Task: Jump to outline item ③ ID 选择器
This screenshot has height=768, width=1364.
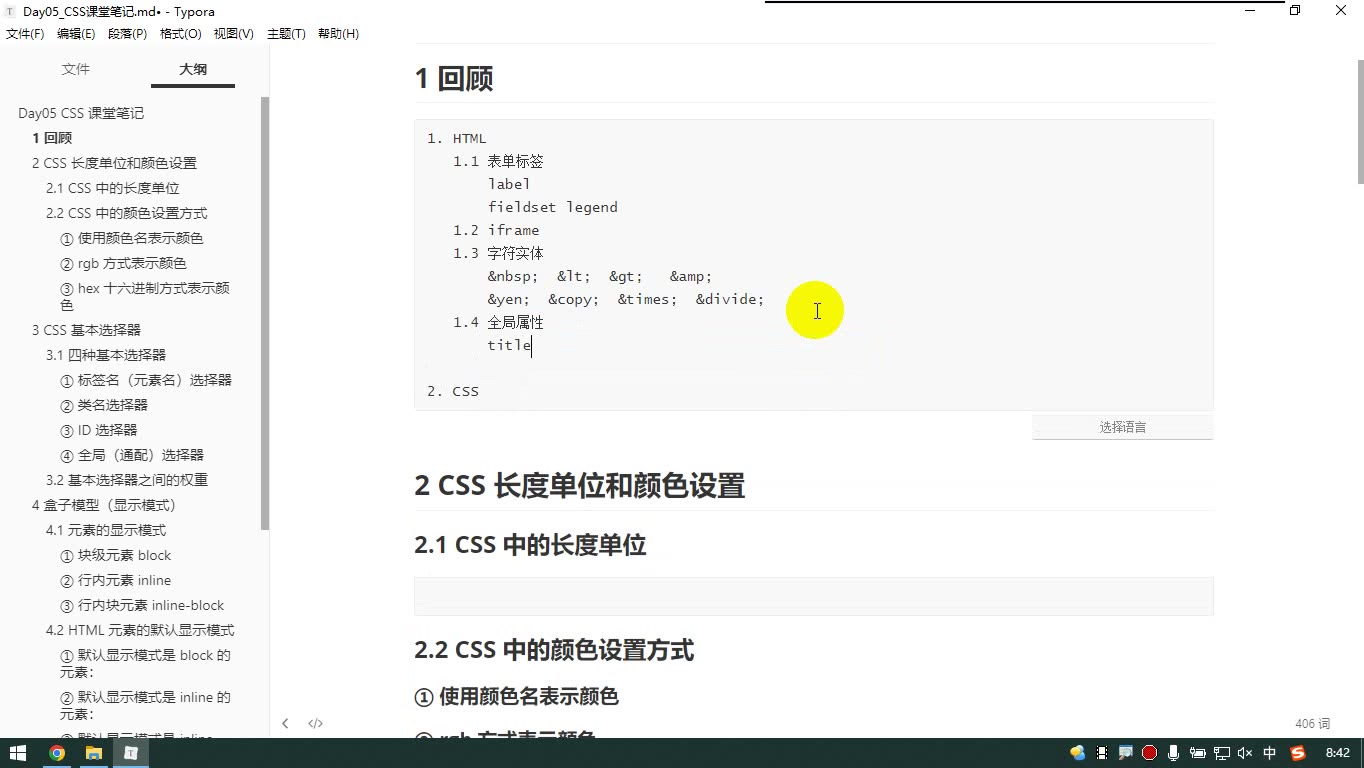Action: pos(99,430)
